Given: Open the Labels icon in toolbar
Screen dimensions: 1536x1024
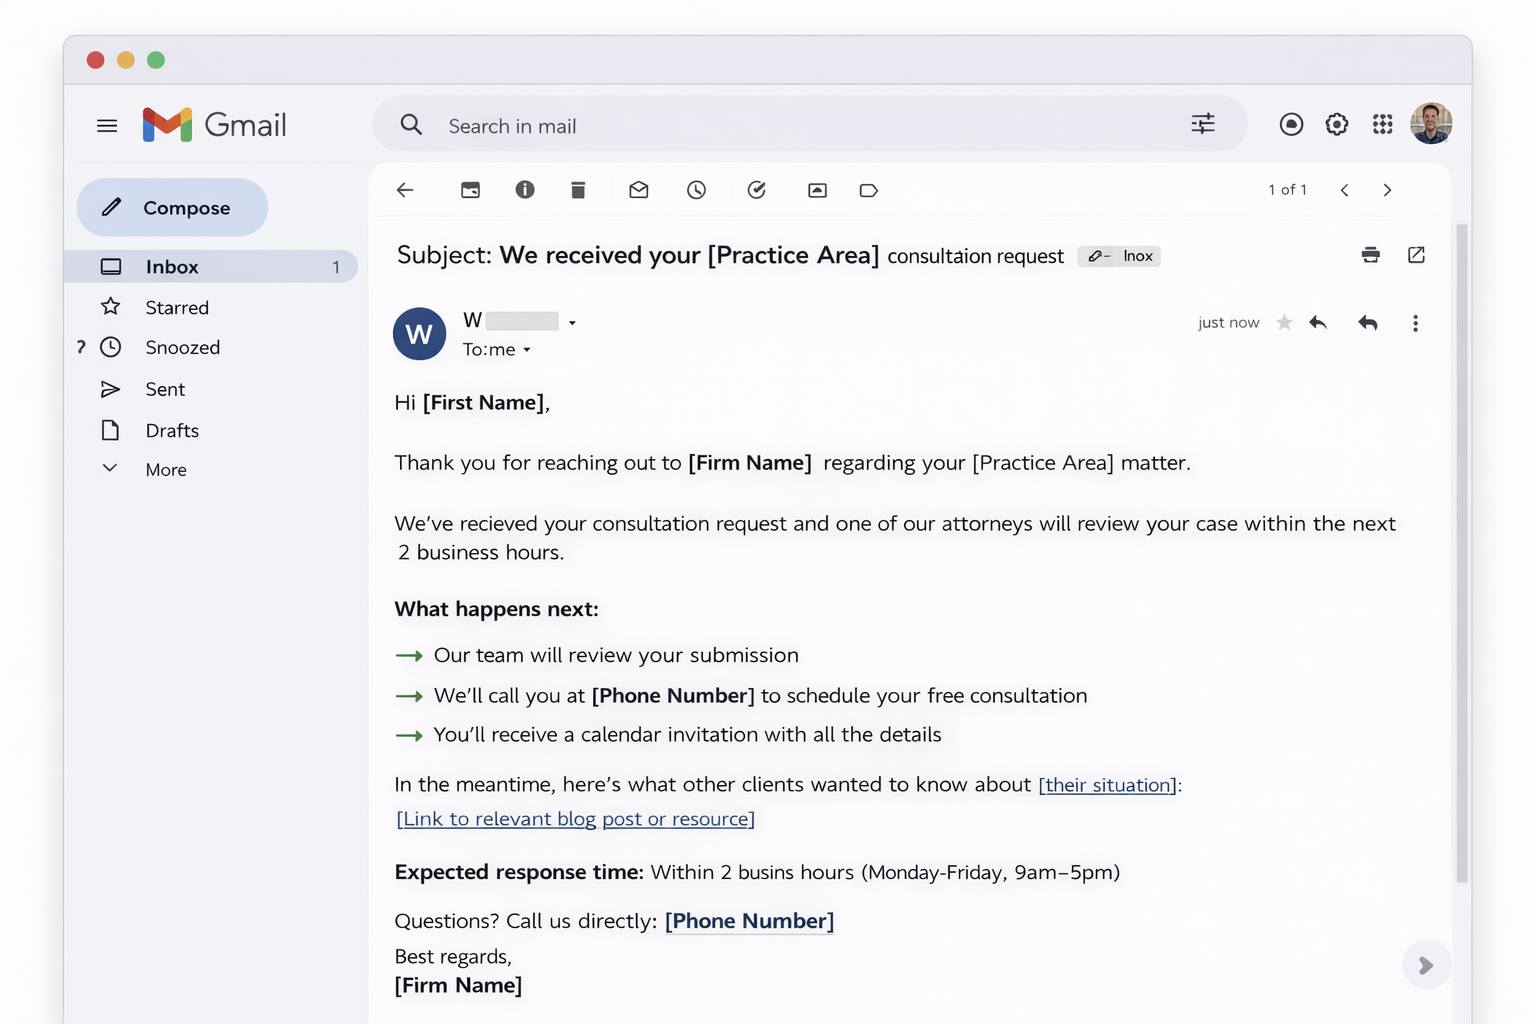Looking at the screenshot, I should [x=868, y=190].
